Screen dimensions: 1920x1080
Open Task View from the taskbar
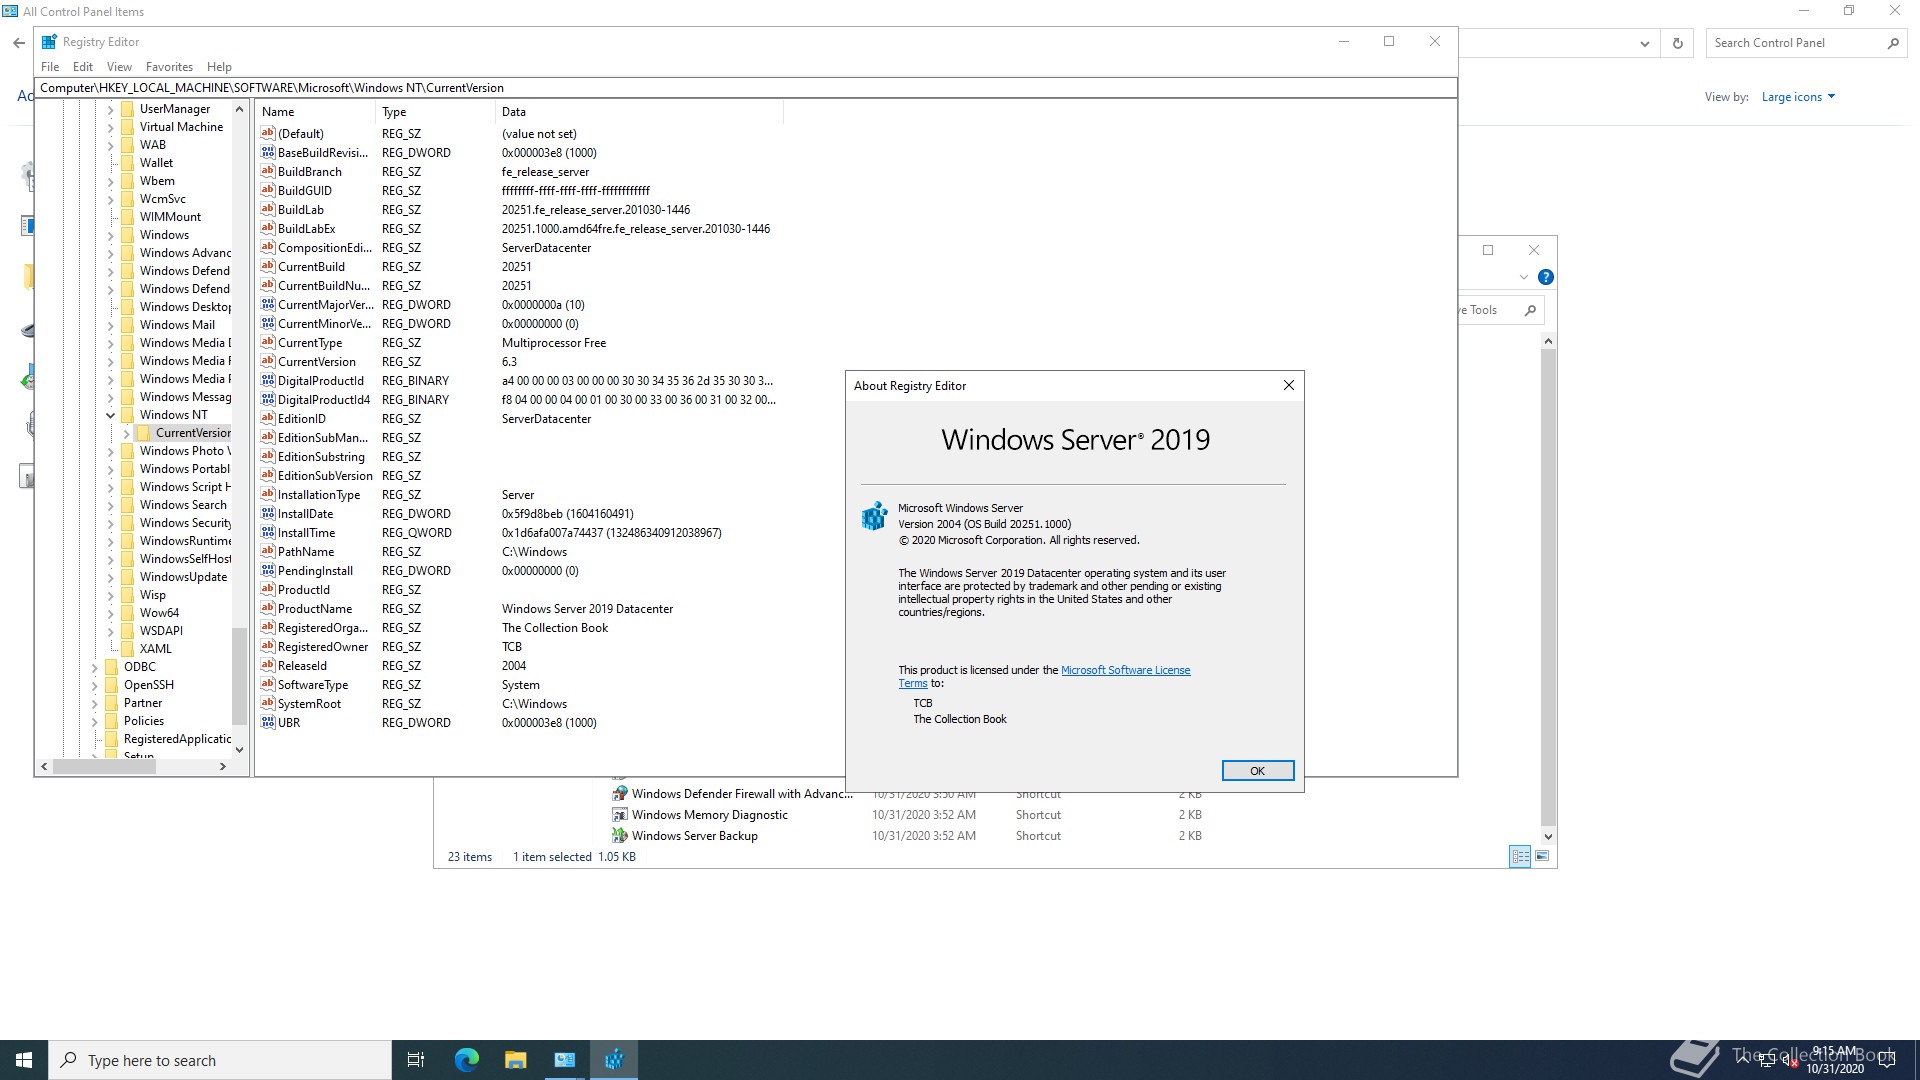(416, 1060)
